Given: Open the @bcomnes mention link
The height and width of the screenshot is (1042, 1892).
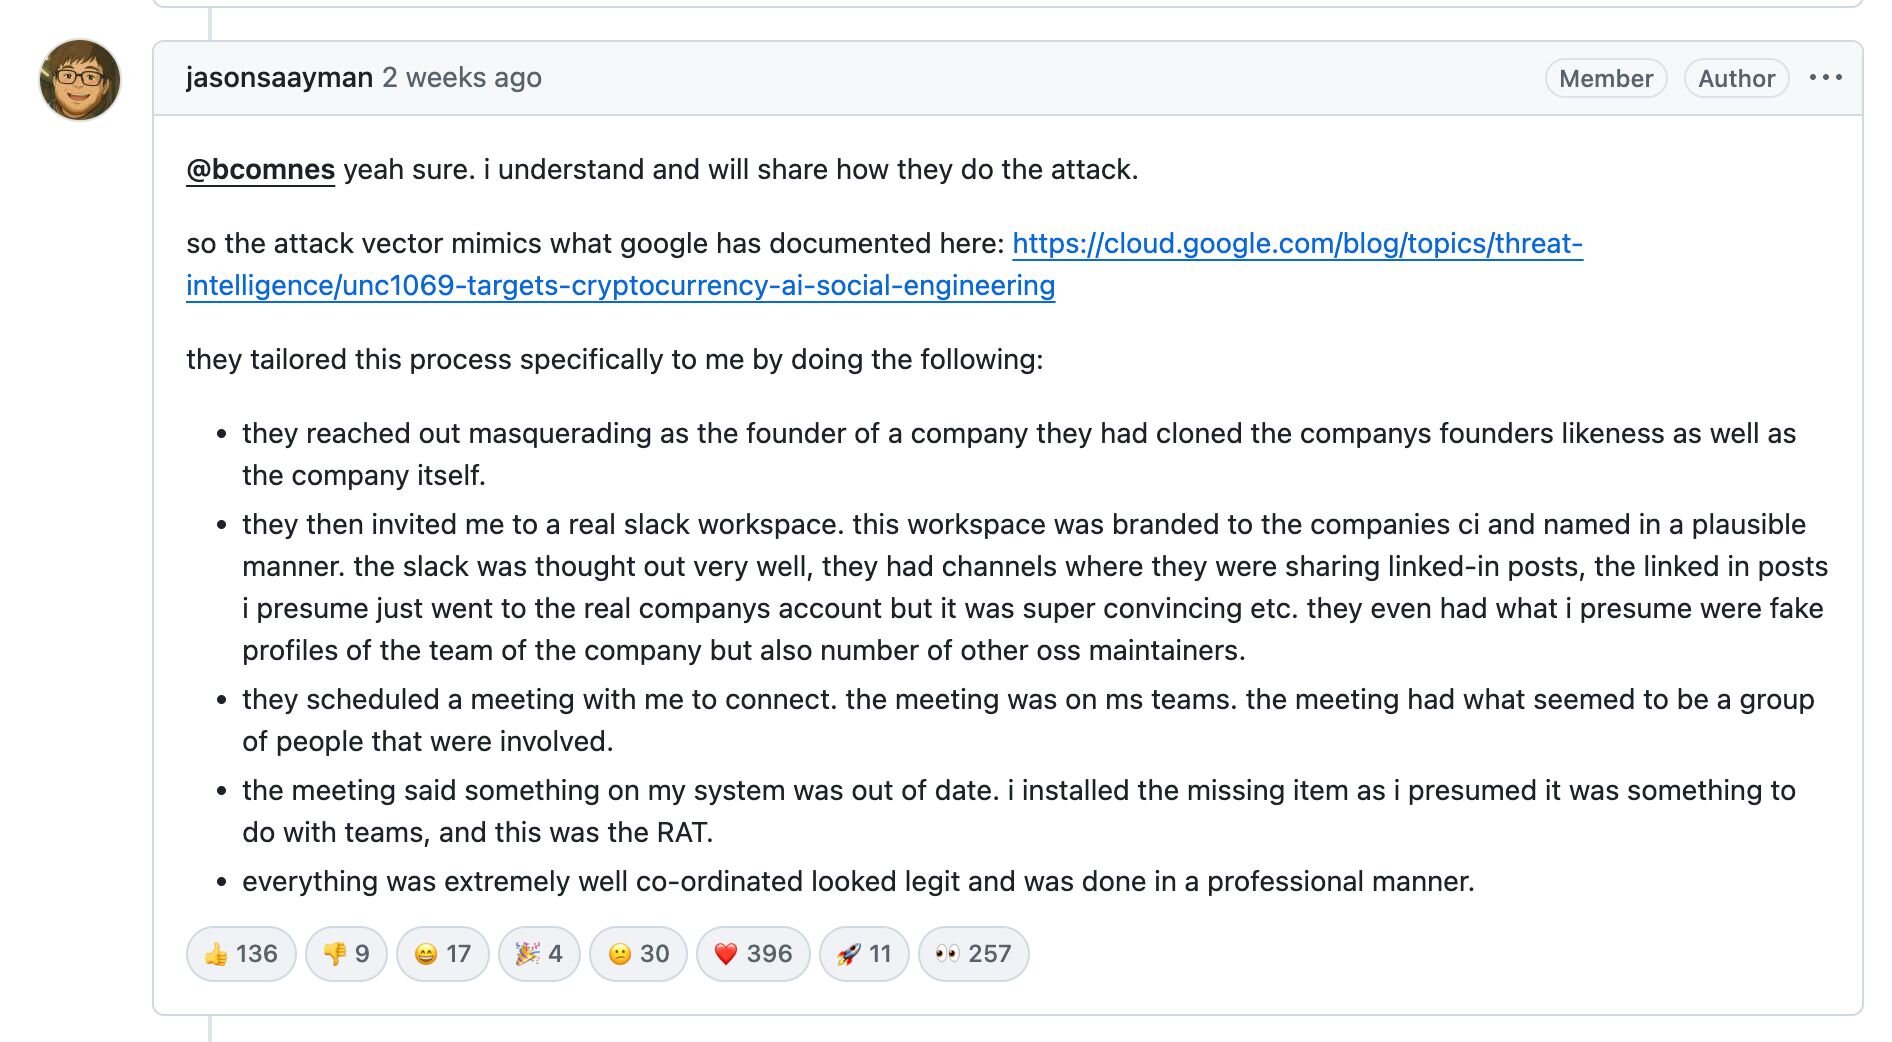Looking at the screenshot, I should pos(260,170).
